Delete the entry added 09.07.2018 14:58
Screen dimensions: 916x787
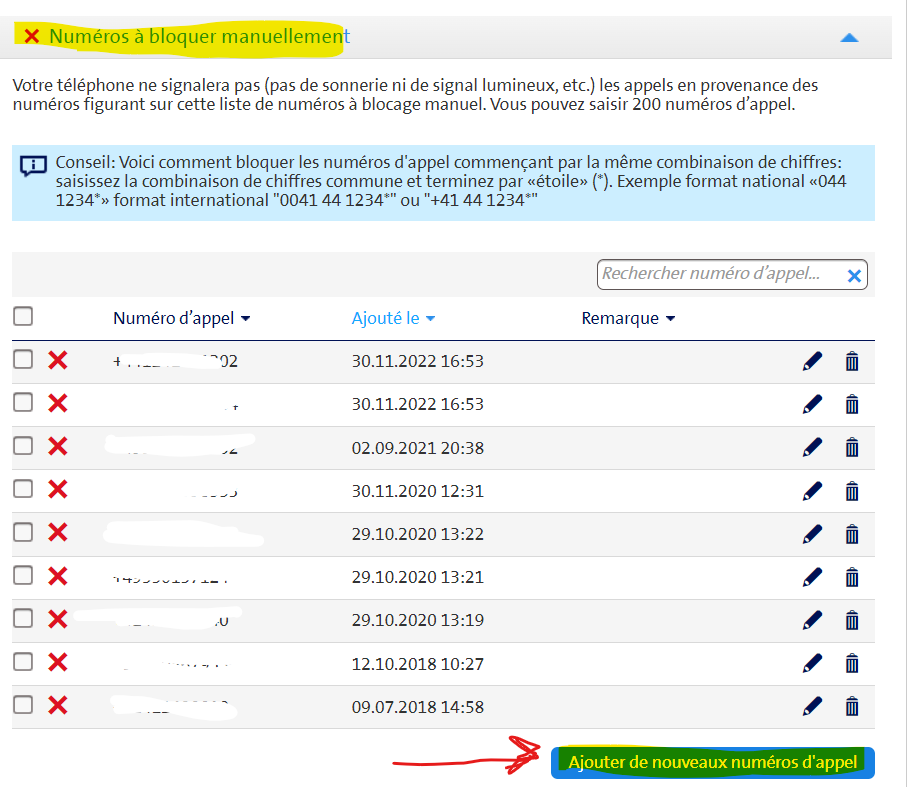tap(852, 707)
